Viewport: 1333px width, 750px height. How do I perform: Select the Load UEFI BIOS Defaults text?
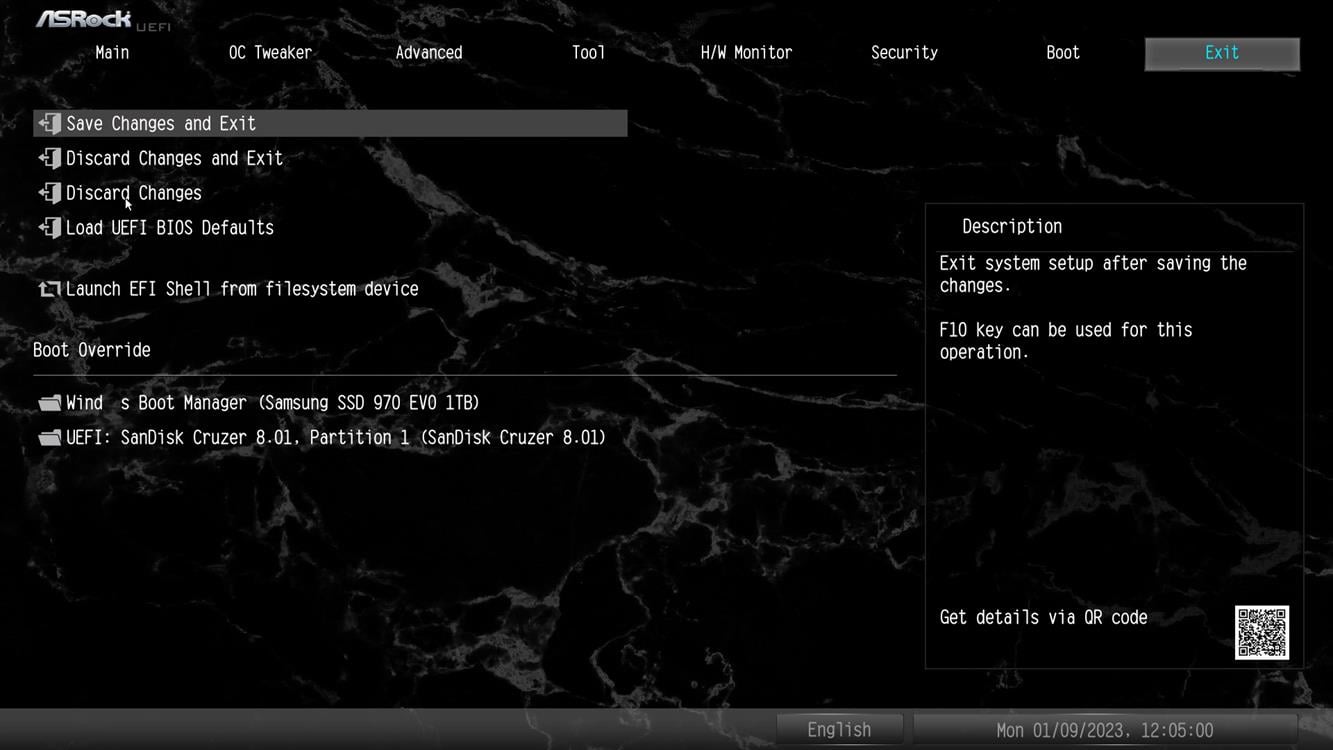click(x=170, y=228)
